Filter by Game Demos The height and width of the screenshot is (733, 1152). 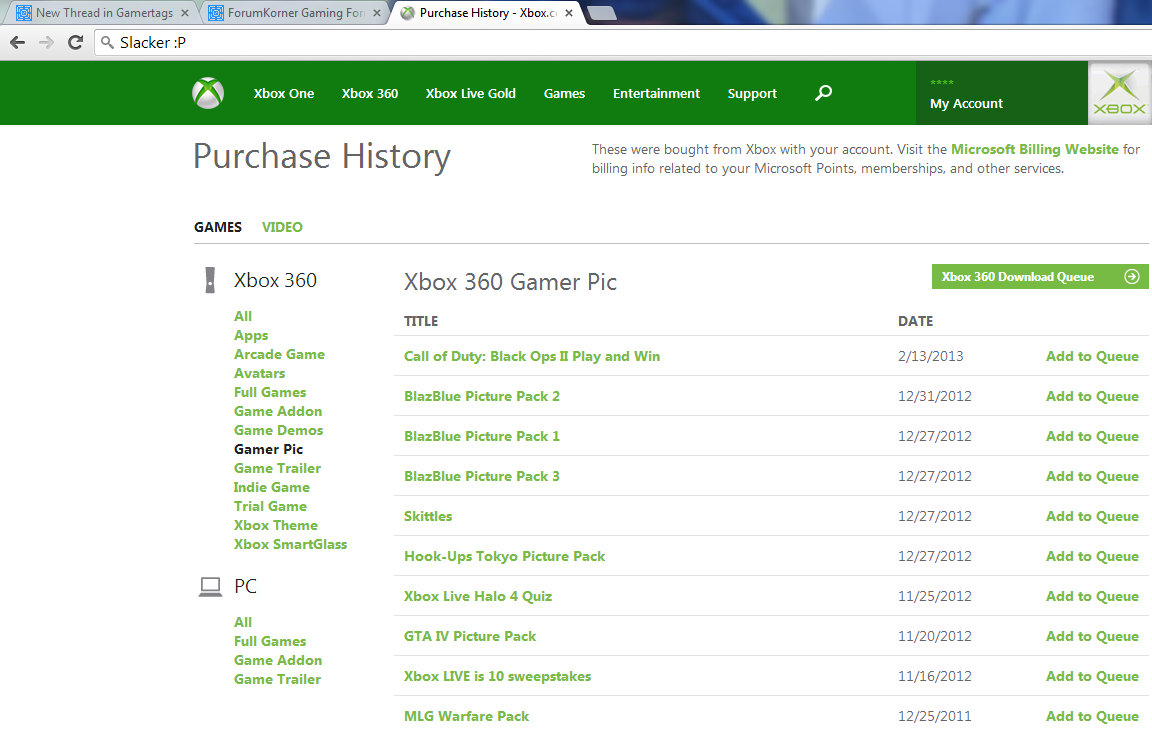(x=278, y=430)
